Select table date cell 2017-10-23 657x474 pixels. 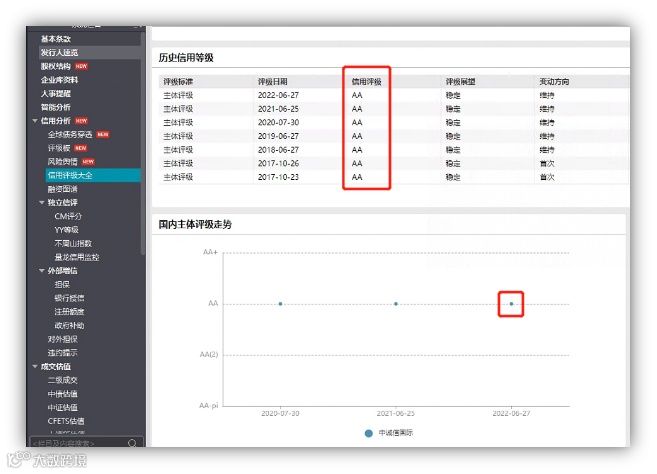[x=278, y=177]
